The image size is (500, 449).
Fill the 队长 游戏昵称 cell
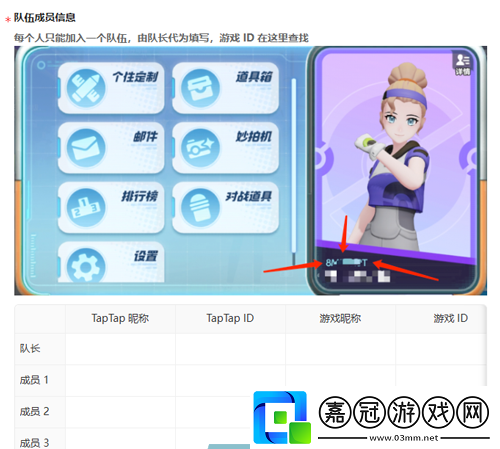(340, 349)
